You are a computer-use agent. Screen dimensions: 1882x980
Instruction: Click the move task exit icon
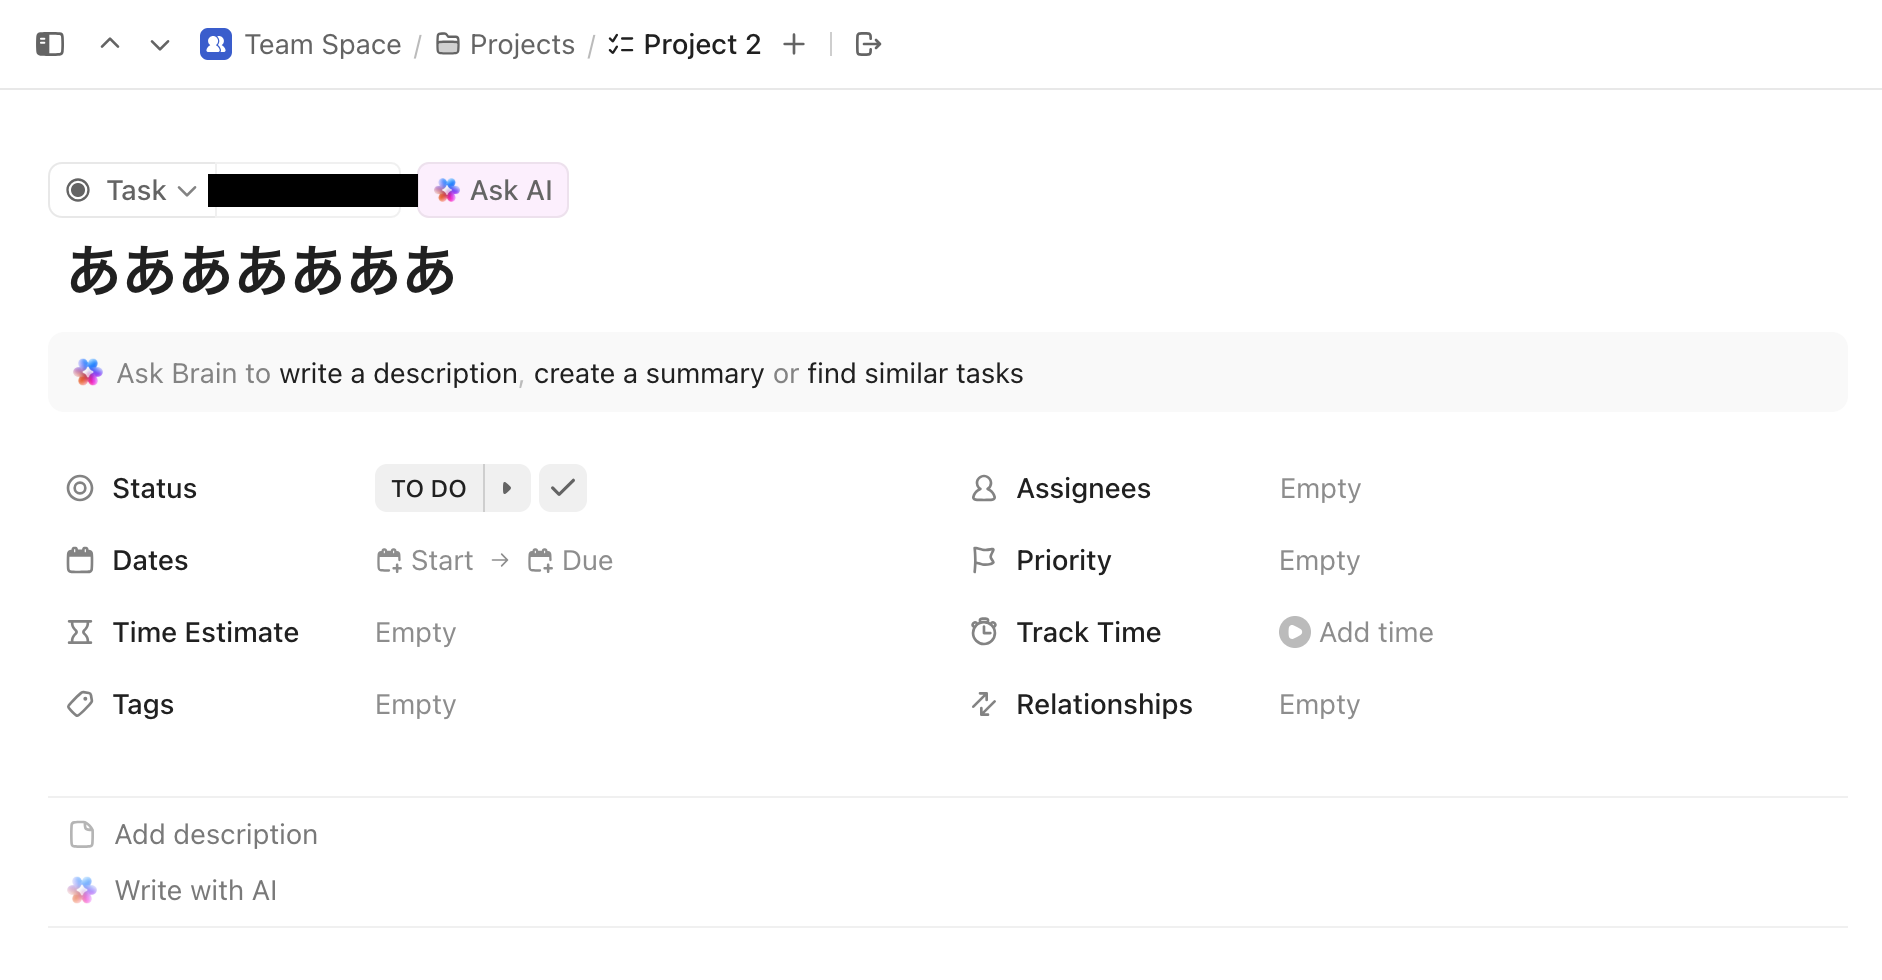[x=868, y=44]
